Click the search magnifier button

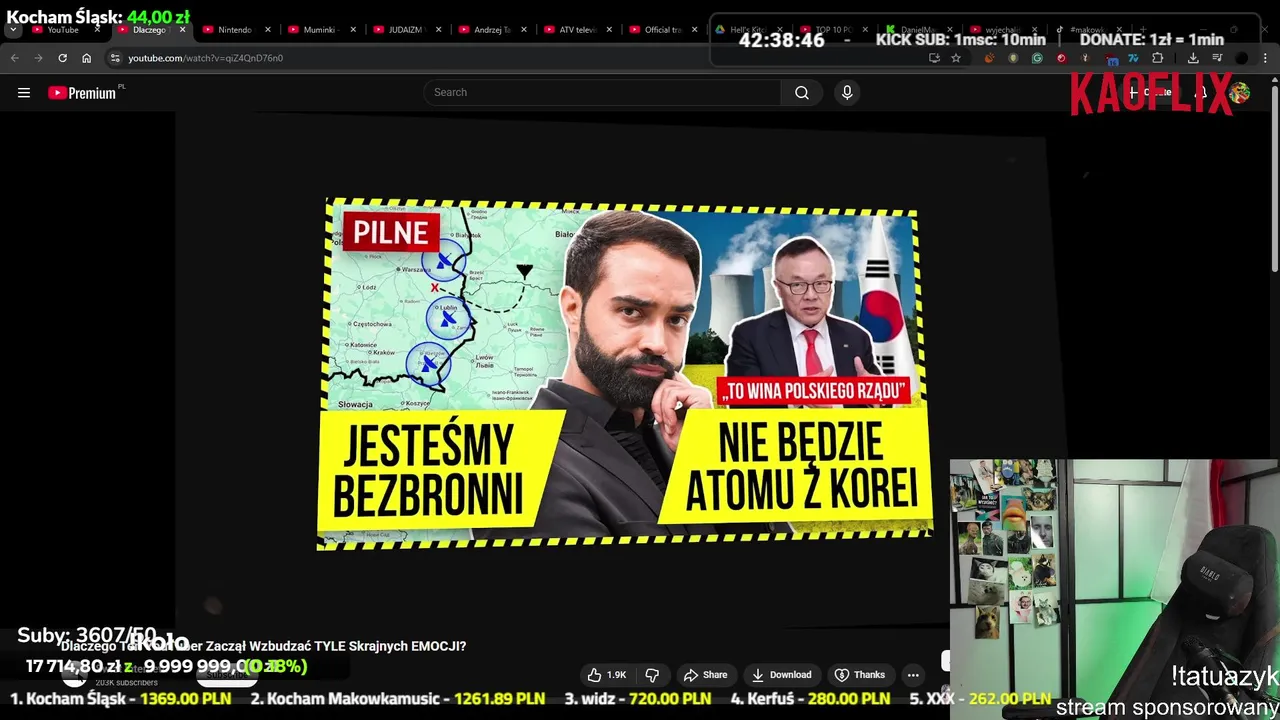pos(801,93)
